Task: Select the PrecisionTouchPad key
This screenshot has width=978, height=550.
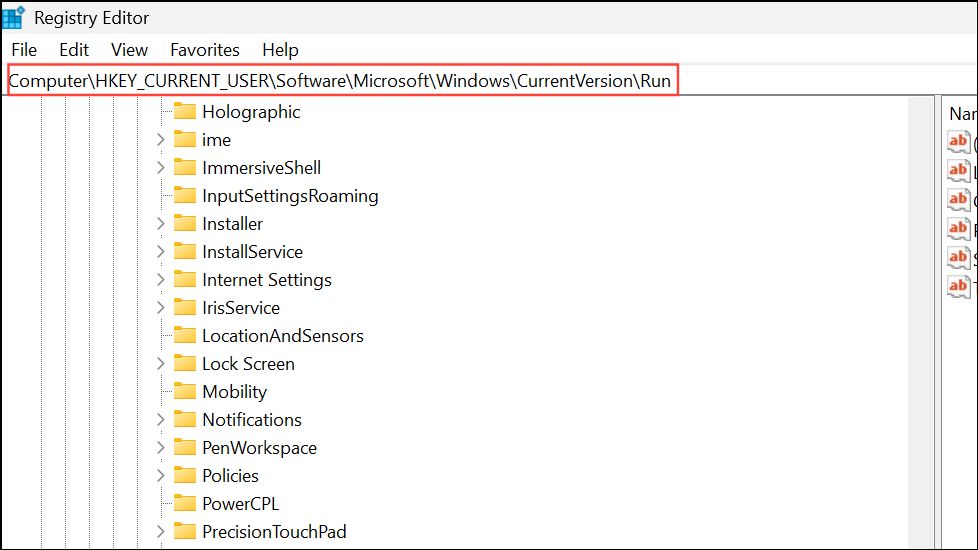Action: pyautogui.click(x=274, y=532)
